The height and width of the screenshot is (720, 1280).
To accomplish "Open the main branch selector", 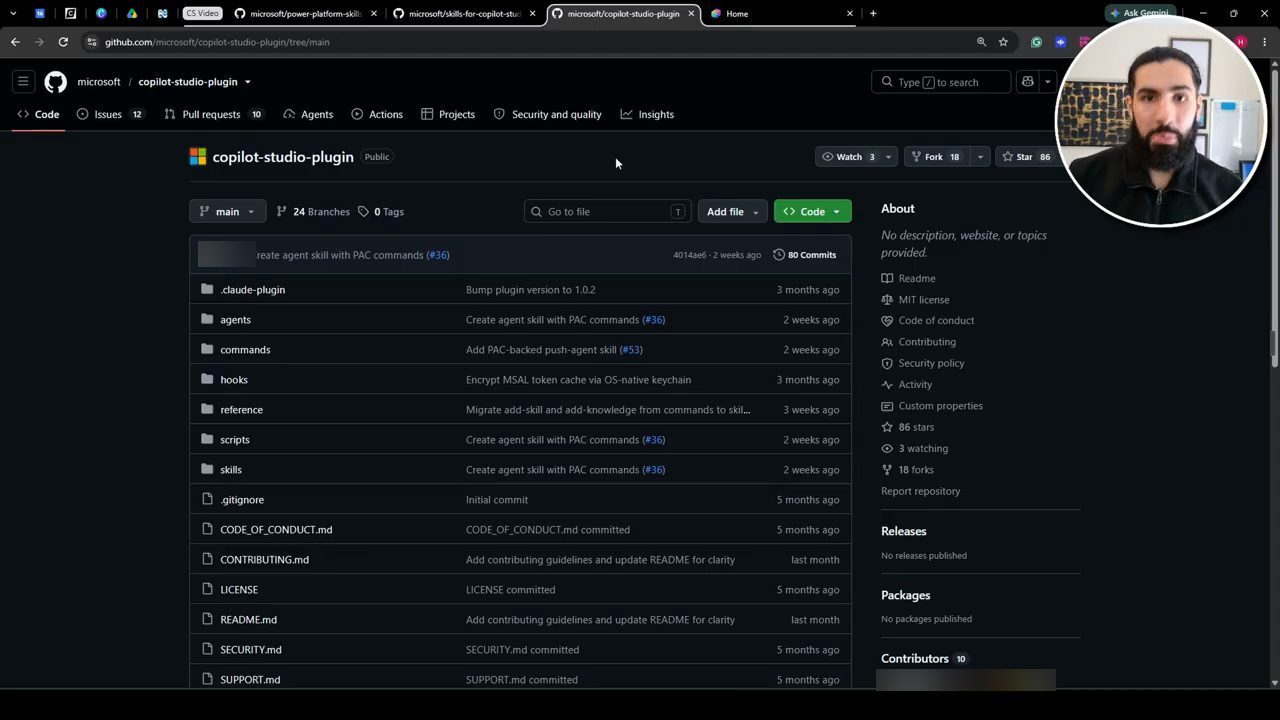I will [228, 212].
